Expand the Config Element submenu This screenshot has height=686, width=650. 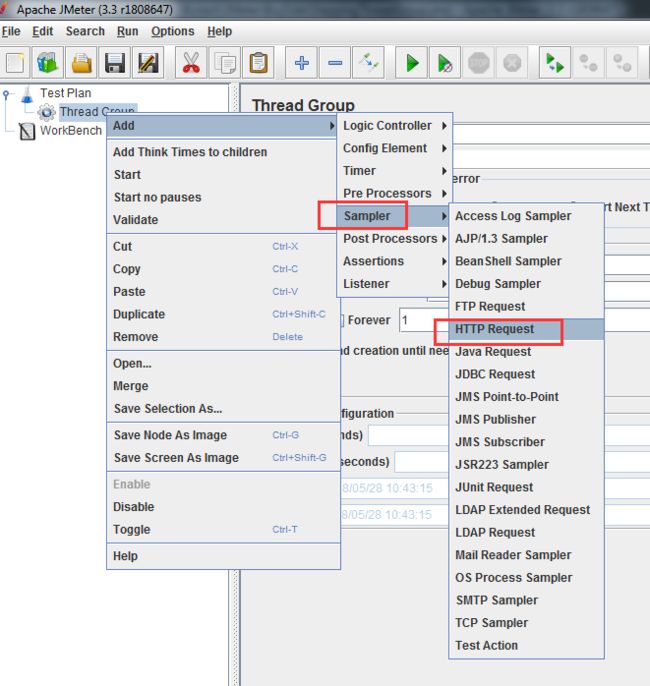395,148
